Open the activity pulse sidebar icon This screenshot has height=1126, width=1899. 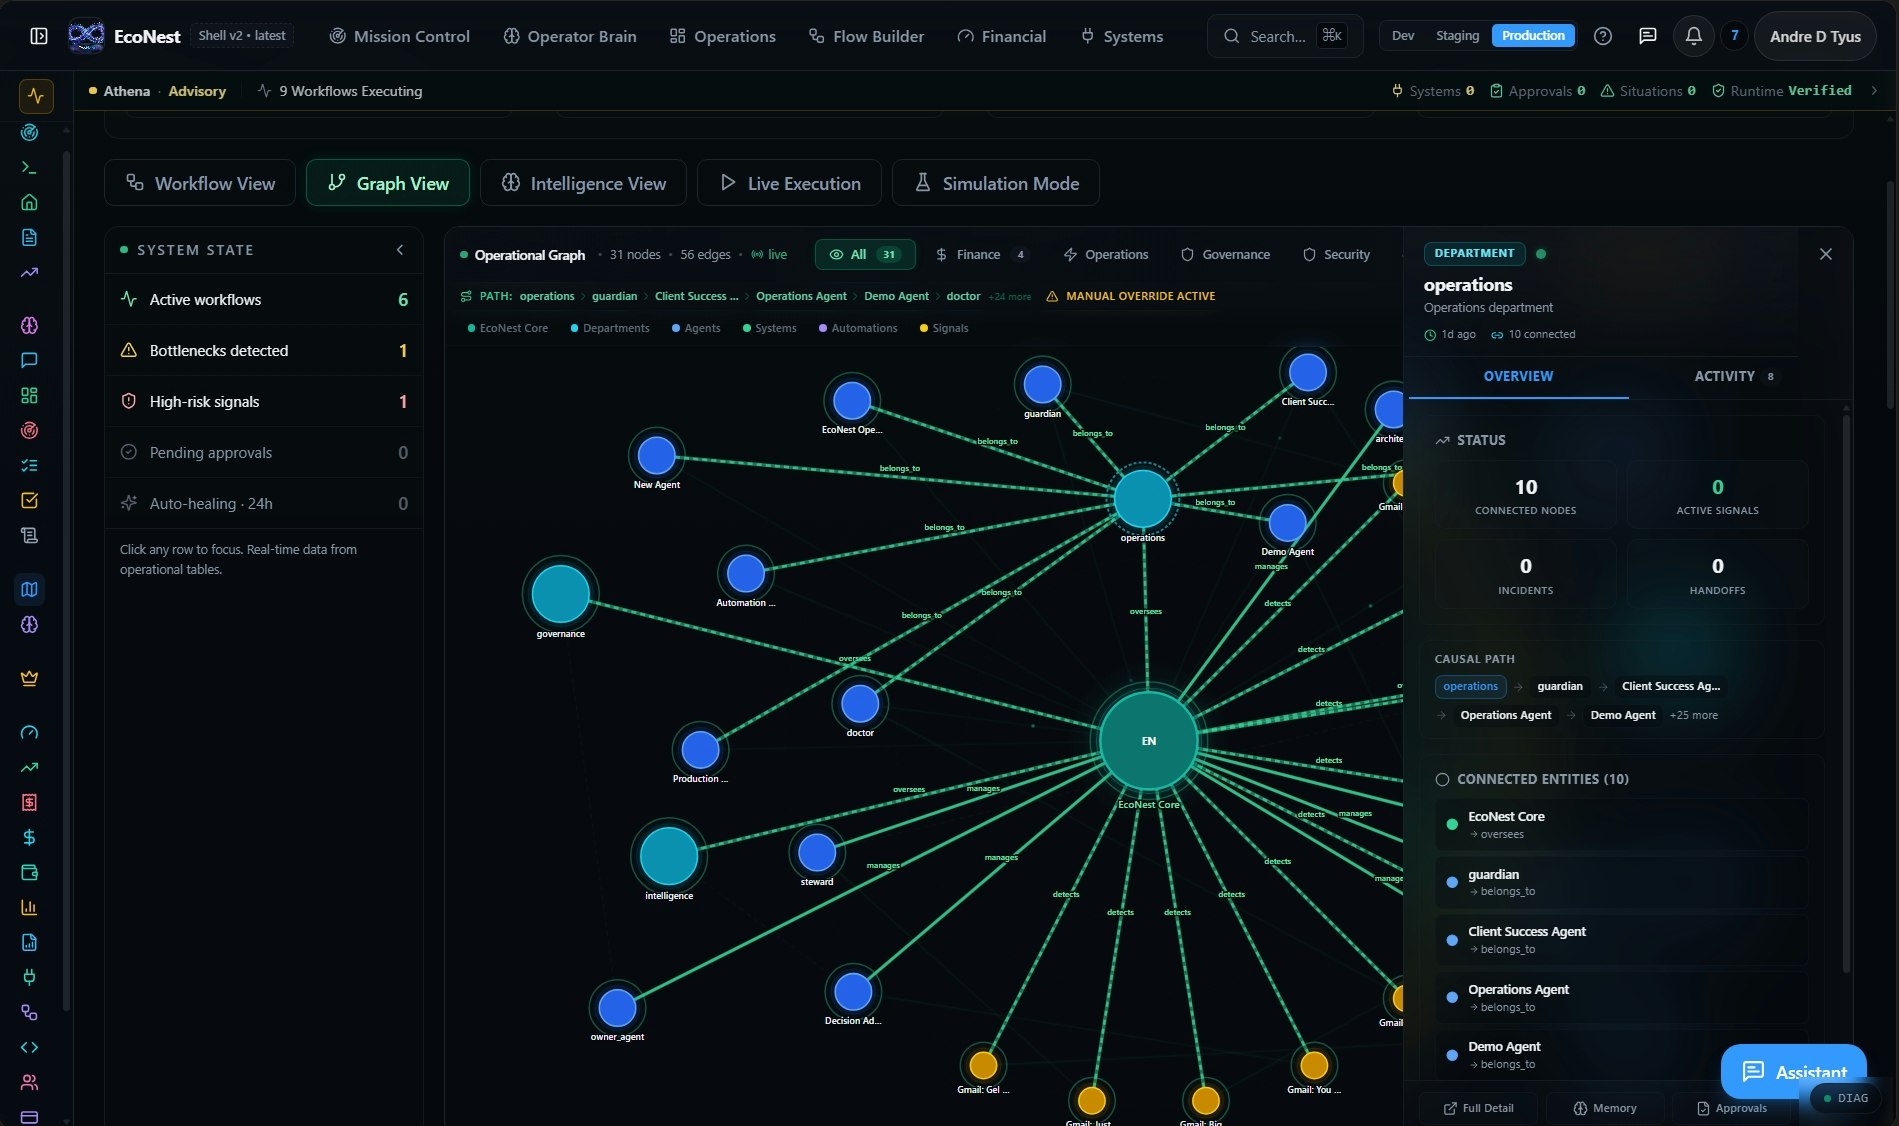36,96
